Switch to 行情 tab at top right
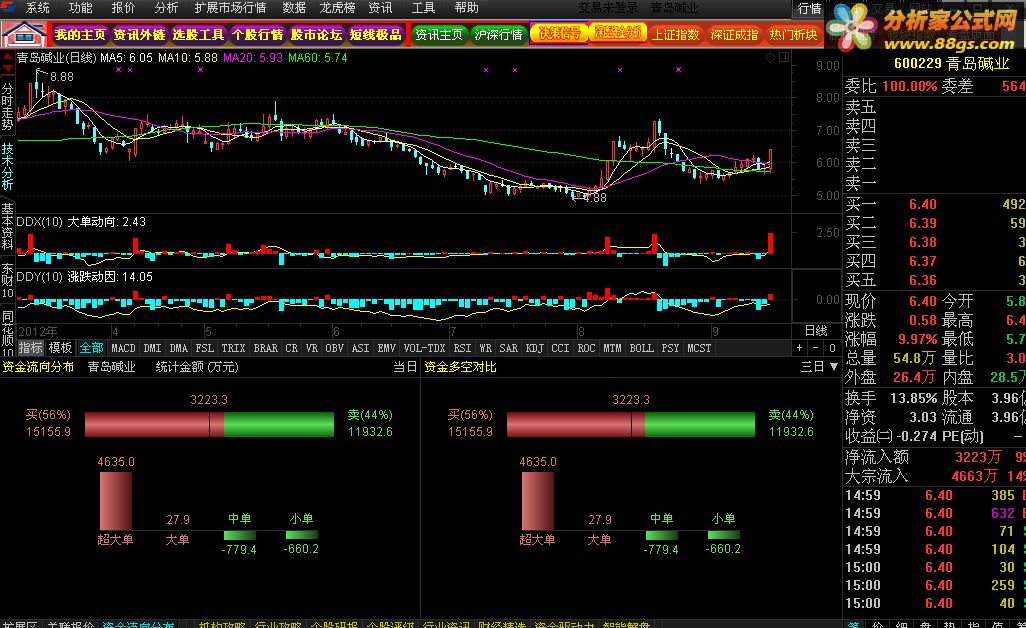 pos(809,9)
